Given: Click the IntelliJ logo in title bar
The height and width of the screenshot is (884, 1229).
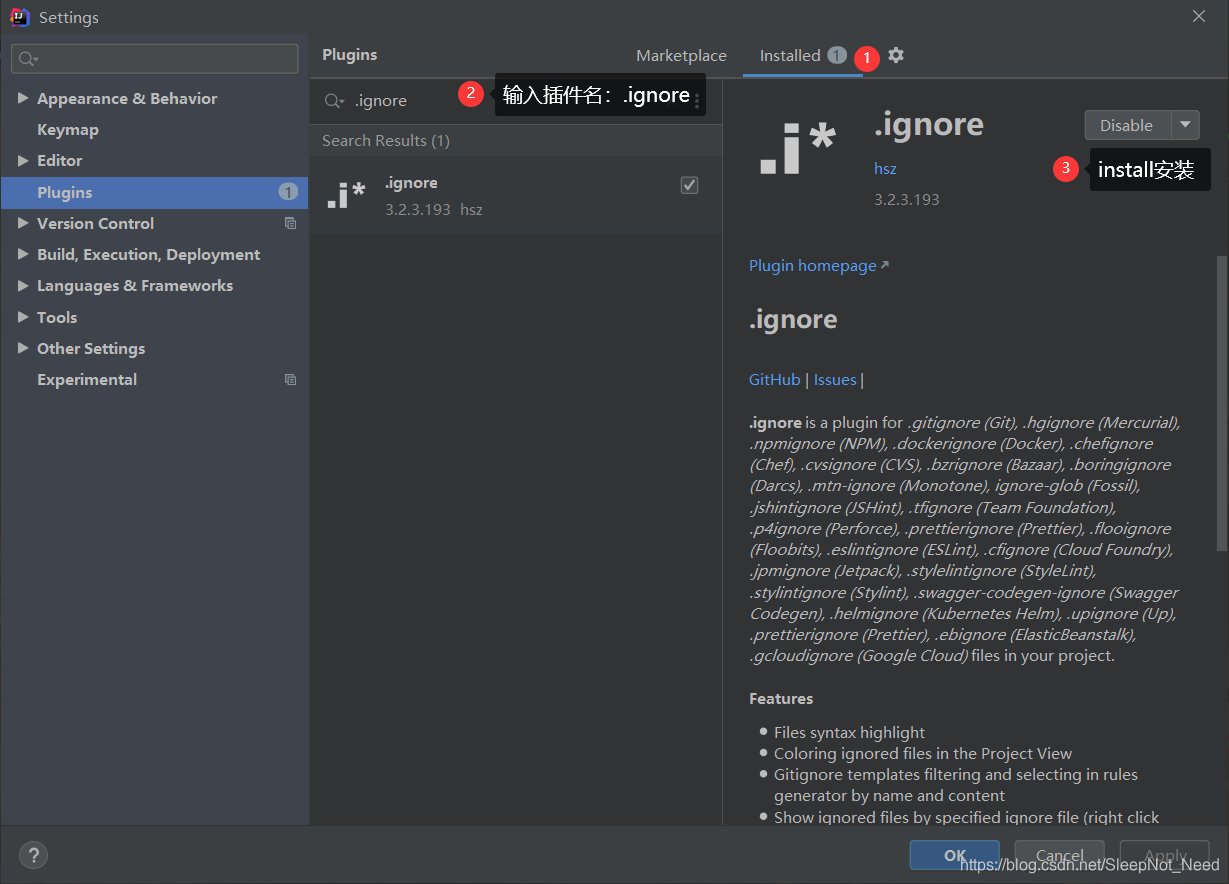Looking at the screenshot, I should (19, 16).
